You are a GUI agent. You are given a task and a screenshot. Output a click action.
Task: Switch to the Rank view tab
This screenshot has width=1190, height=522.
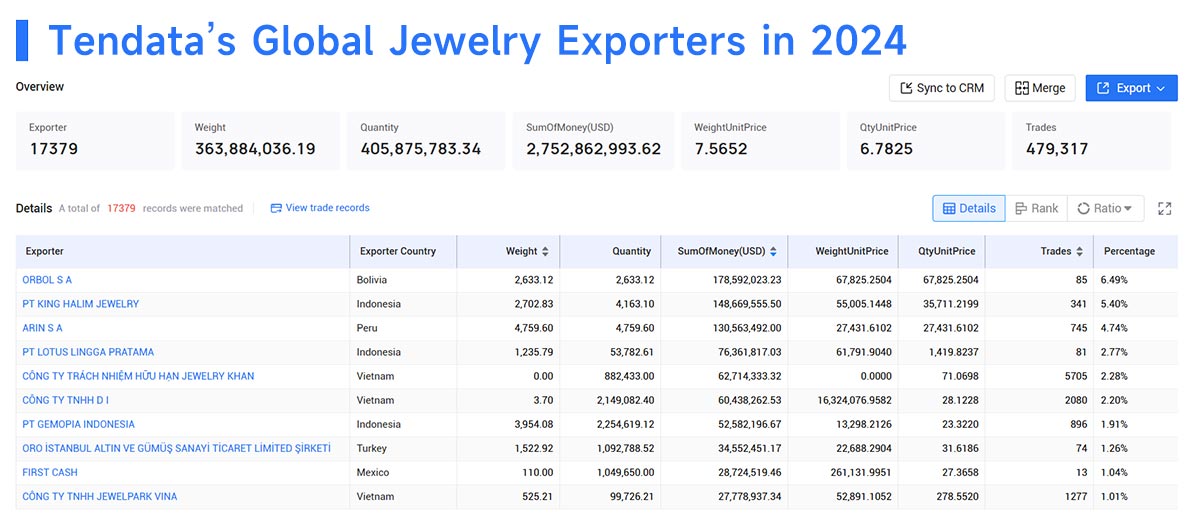[1036, 208]
